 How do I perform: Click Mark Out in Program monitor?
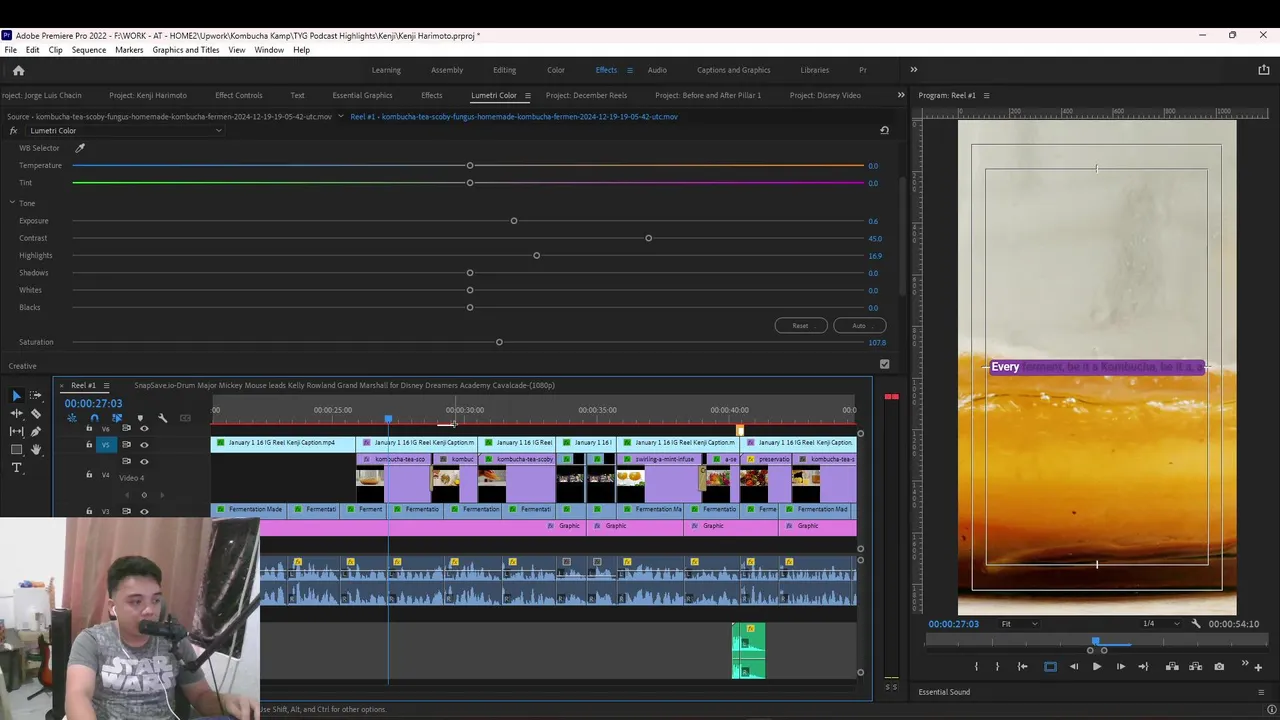[x=997, y=667]
